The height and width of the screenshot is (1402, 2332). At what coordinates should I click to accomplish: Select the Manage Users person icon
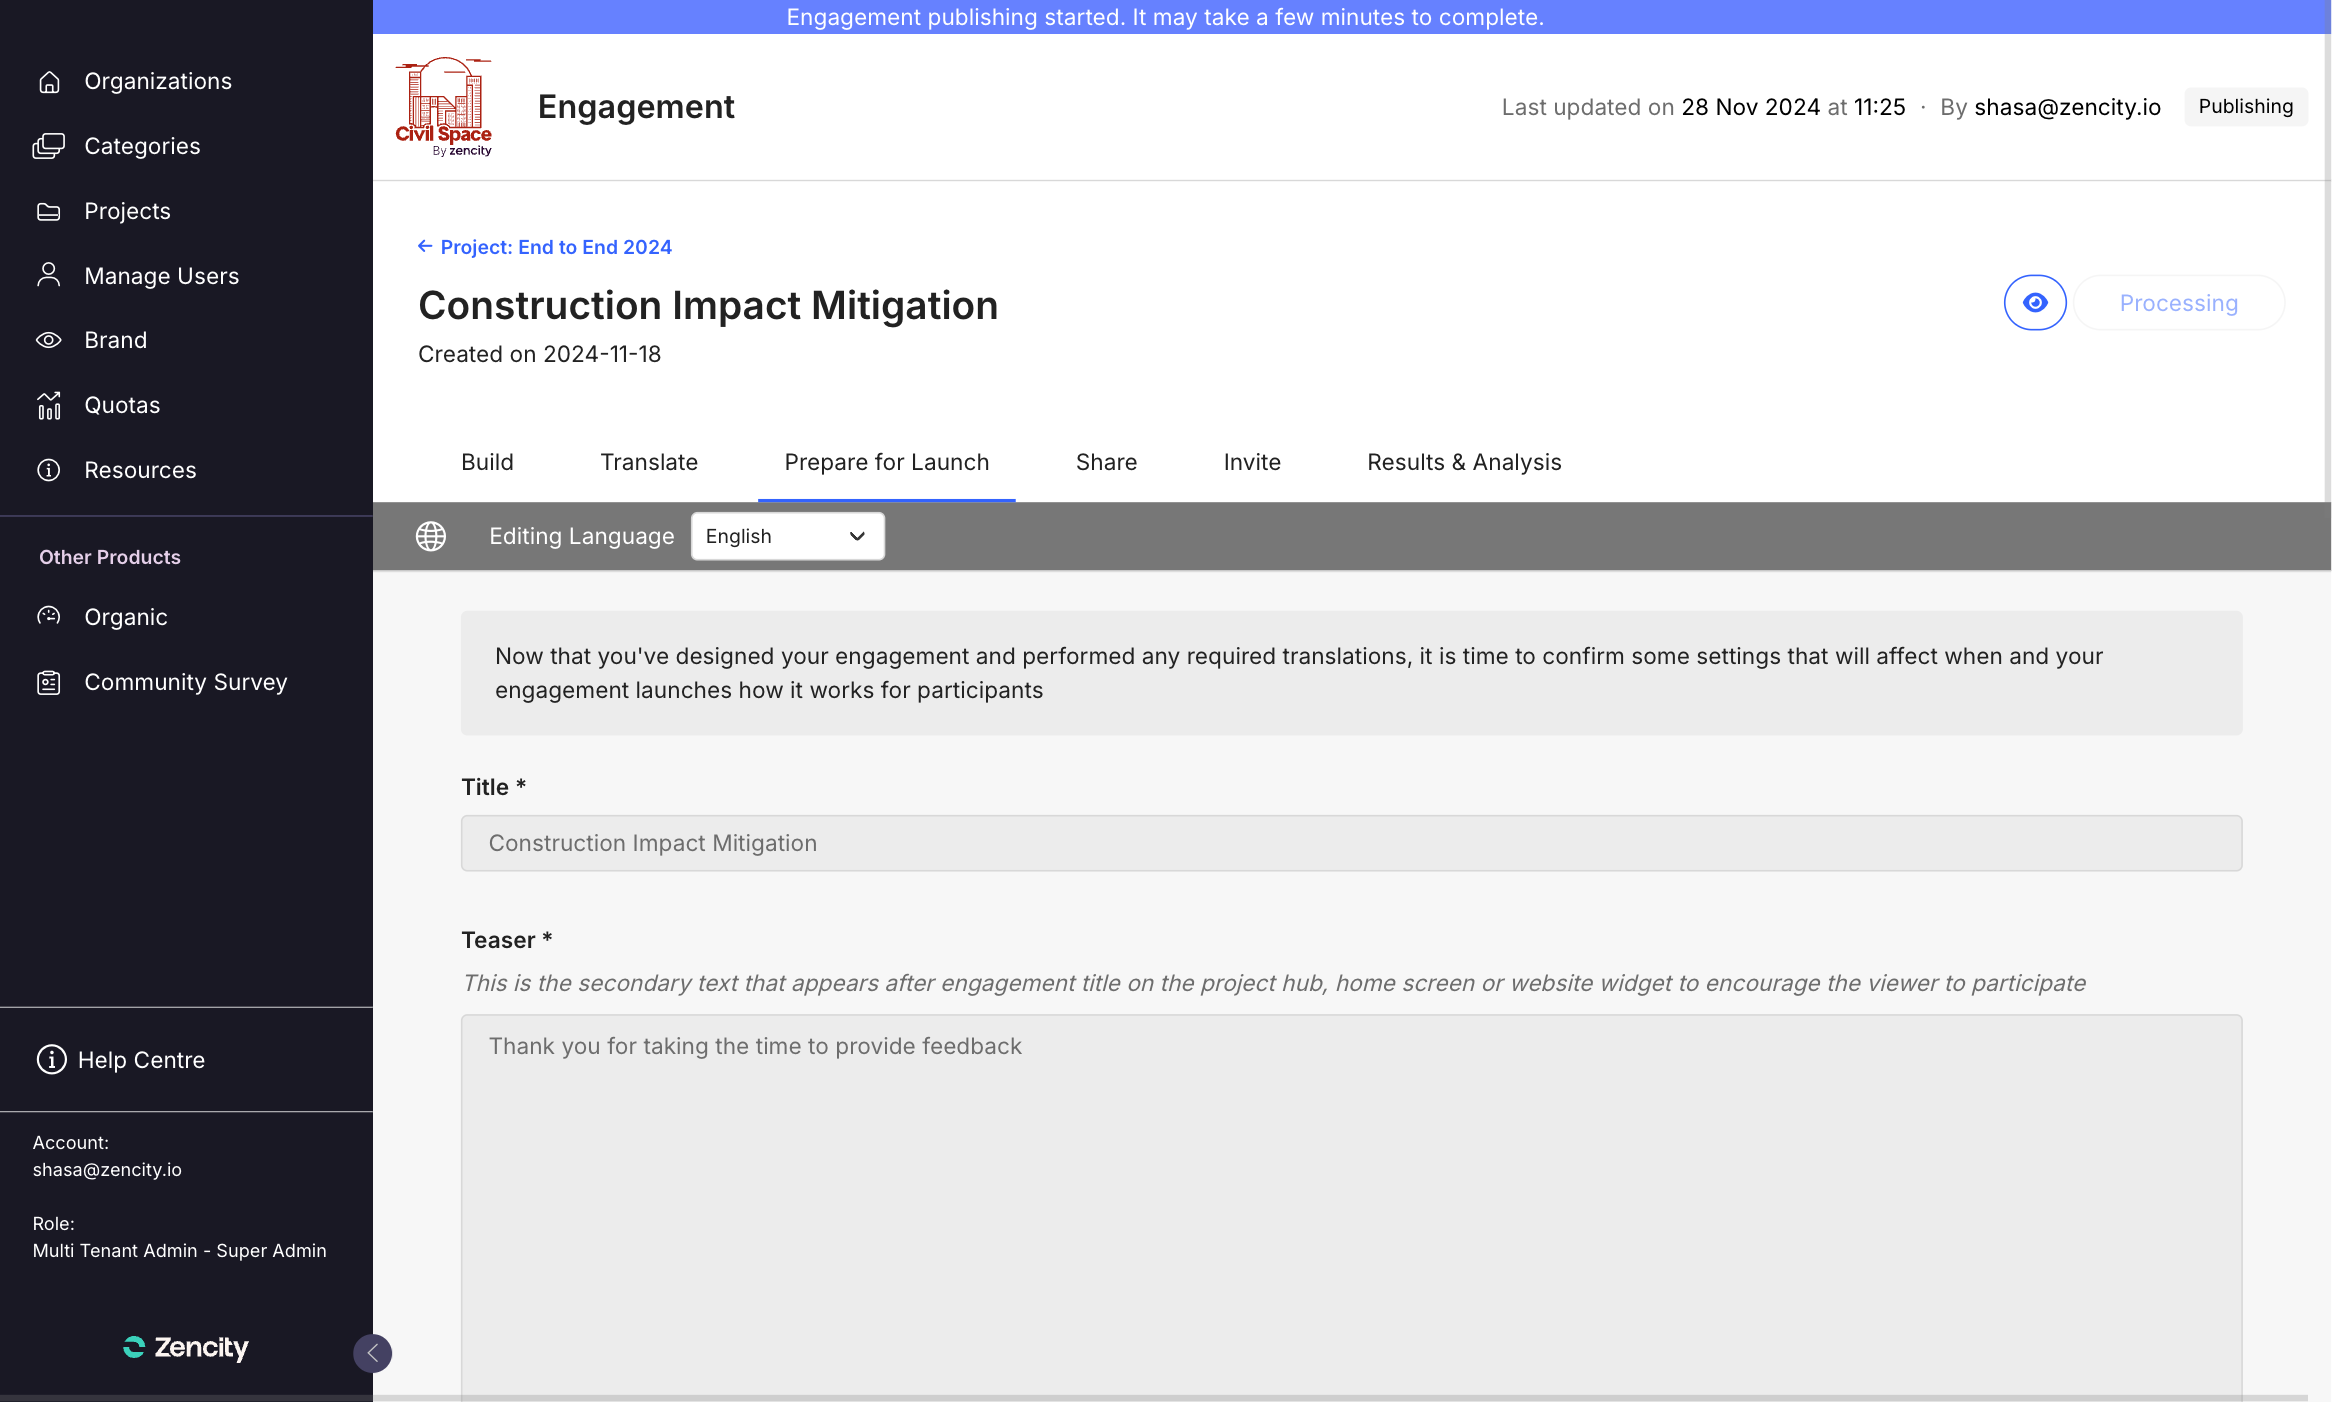pos(49,275)
